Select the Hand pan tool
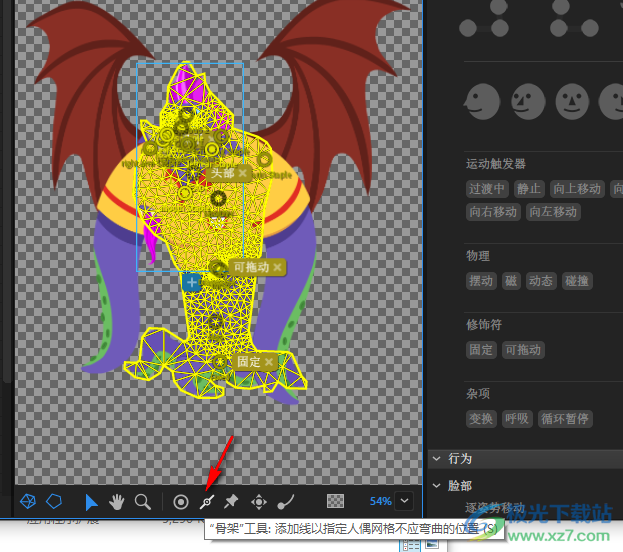This screenshot has width=623, height=552. (116, 502)
